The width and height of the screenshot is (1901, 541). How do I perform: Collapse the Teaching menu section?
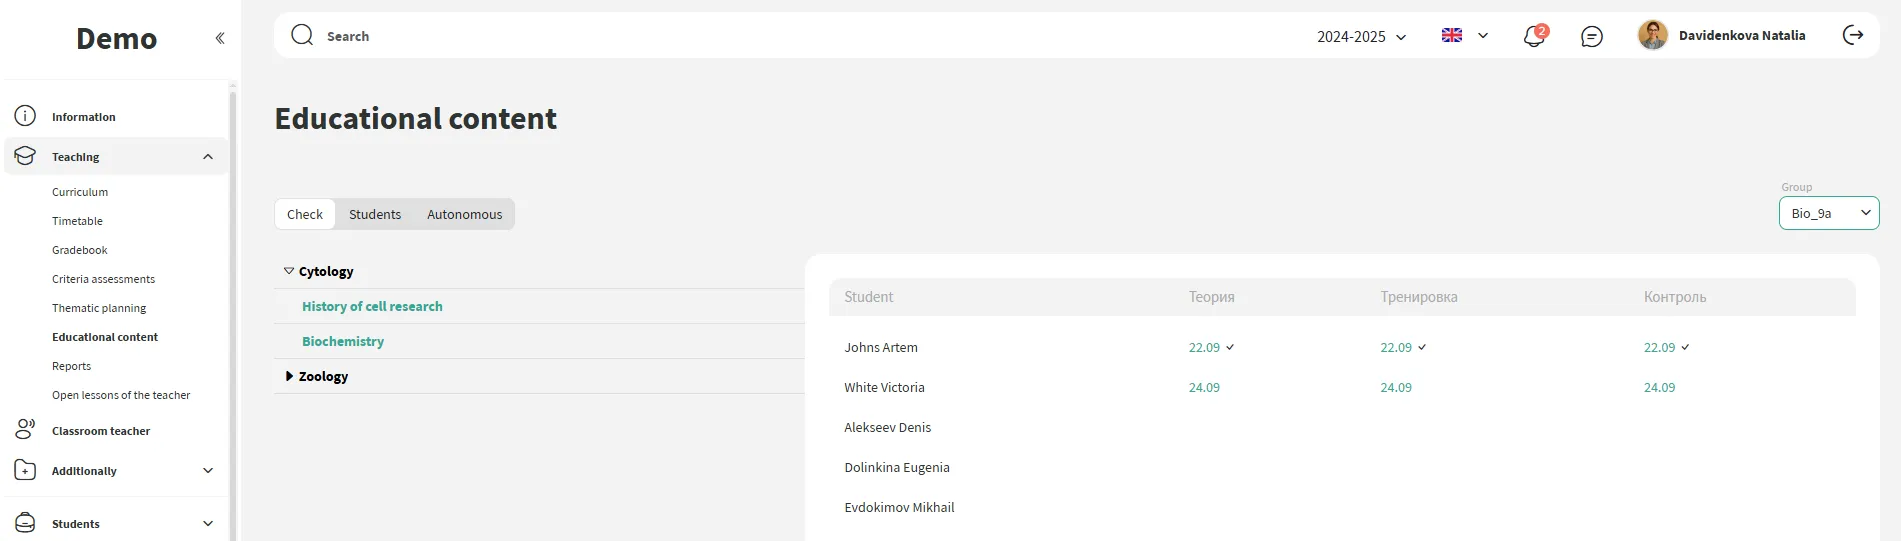(x=208, y=157)
